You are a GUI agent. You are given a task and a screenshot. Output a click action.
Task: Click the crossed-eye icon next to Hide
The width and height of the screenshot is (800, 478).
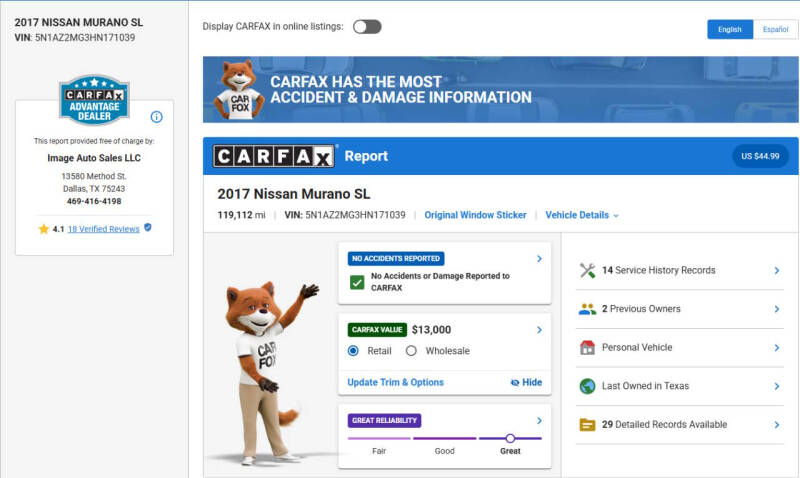(x=515, y=383)
